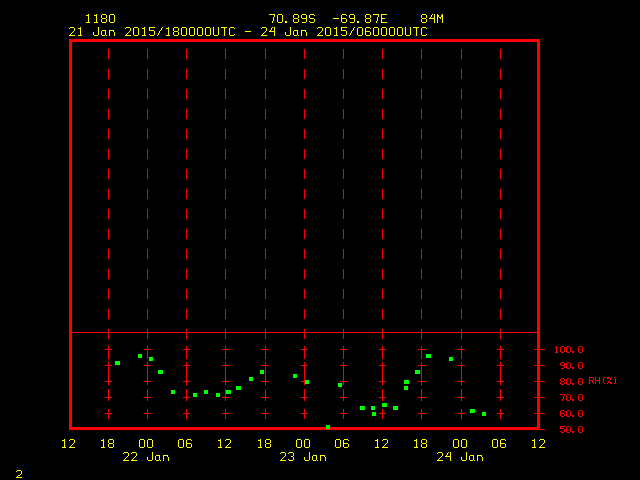The width and height of the screenshot is (640, 480).
Task: Click the start timestamp "21 Jan 2015/180000UTC"
Action: [x=152, y=32]
